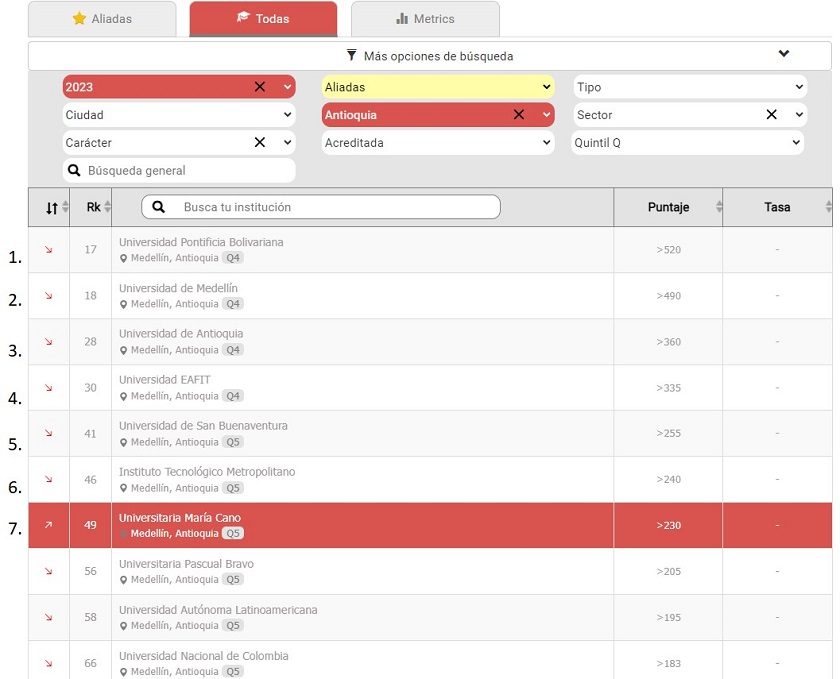Click location pin under Universitaria Pascual Bravo

coord(123,580)
